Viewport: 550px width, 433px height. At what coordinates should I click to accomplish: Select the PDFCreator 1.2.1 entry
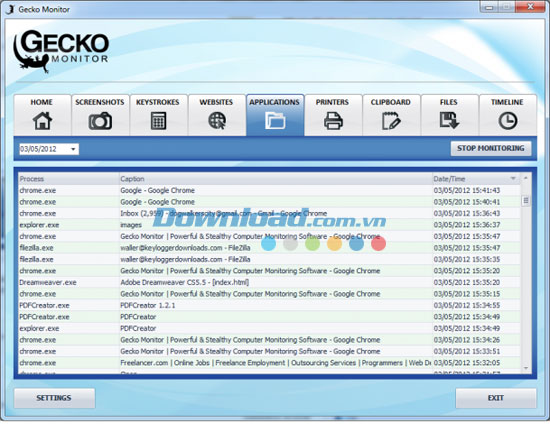[x=148, y=305]
